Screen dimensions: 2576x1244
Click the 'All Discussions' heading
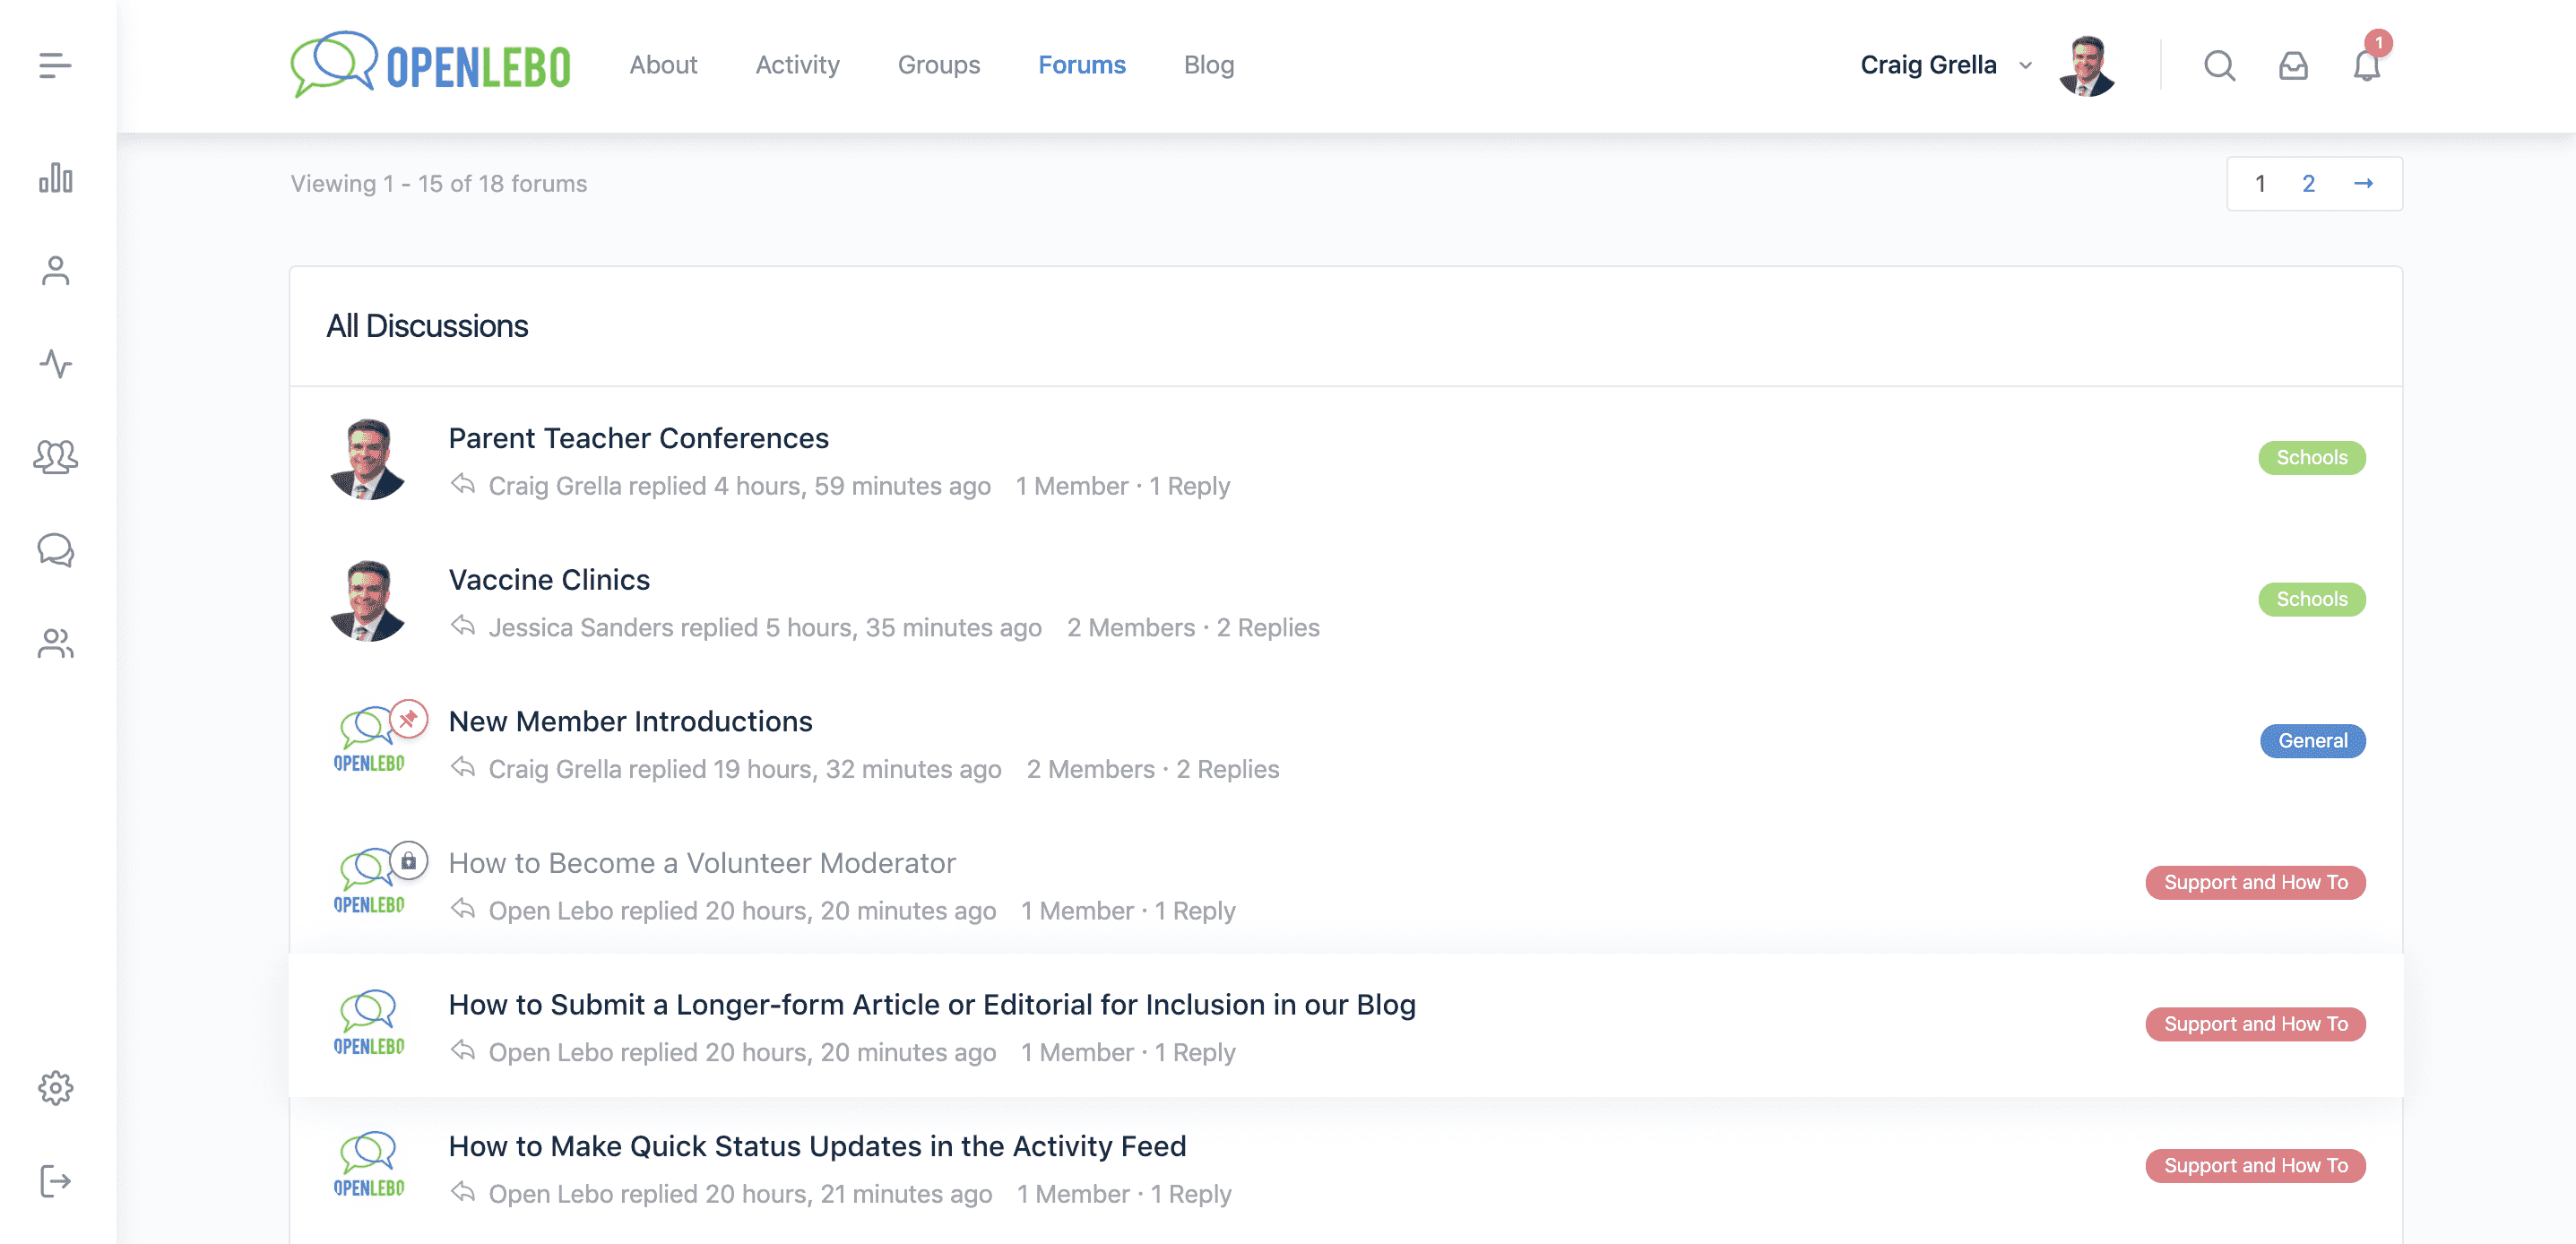click(427, 326)
